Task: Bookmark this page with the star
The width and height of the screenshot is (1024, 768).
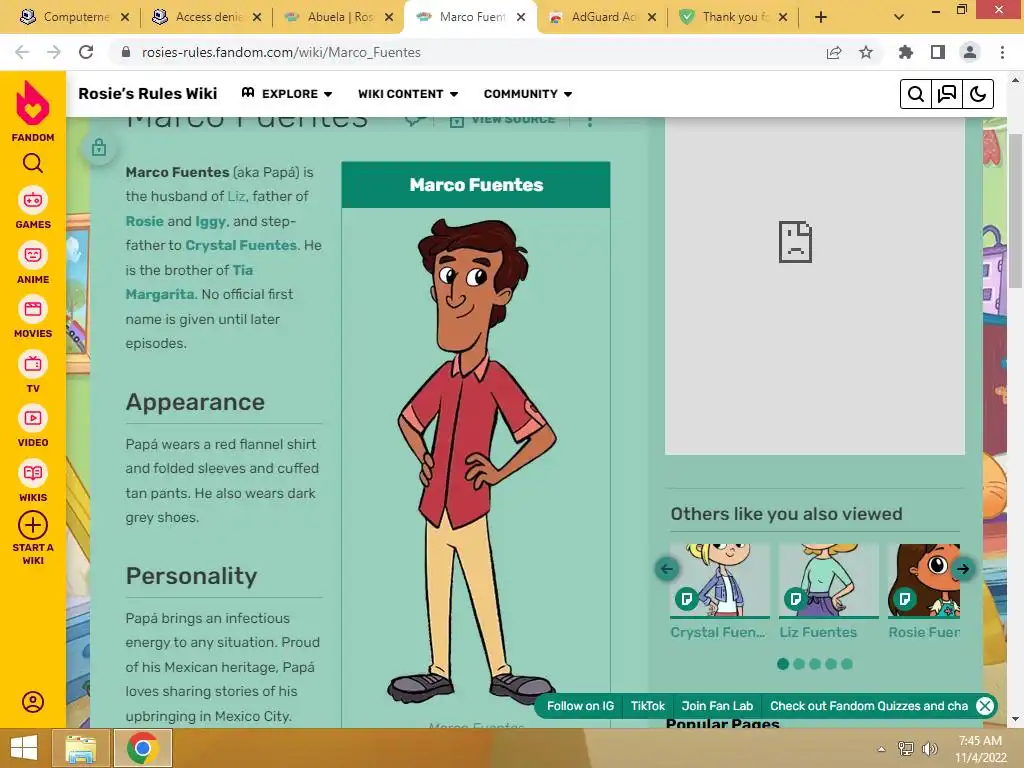Action: [x=866, y=52]
